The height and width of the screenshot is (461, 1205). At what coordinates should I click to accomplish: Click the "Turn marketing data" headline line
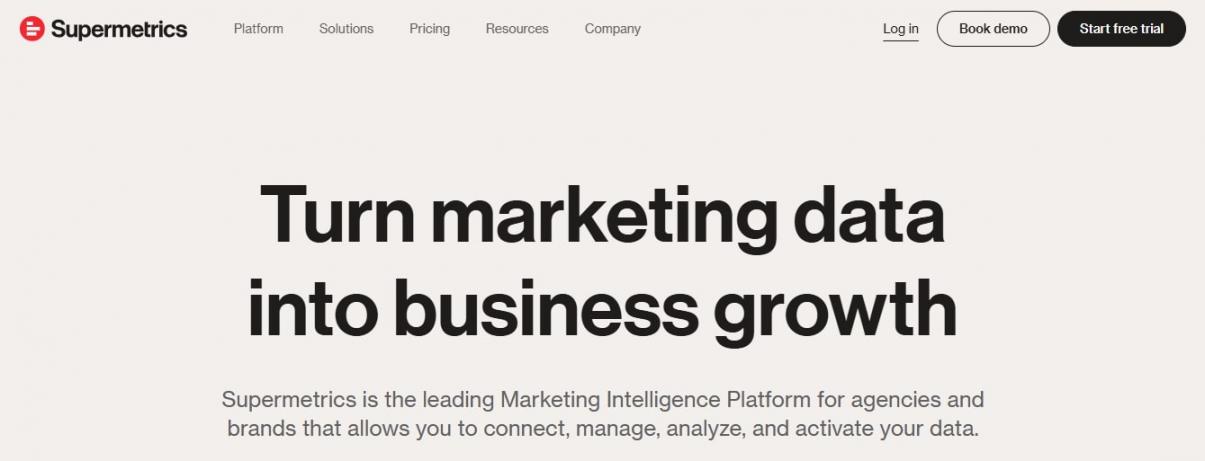click(601, 215)
